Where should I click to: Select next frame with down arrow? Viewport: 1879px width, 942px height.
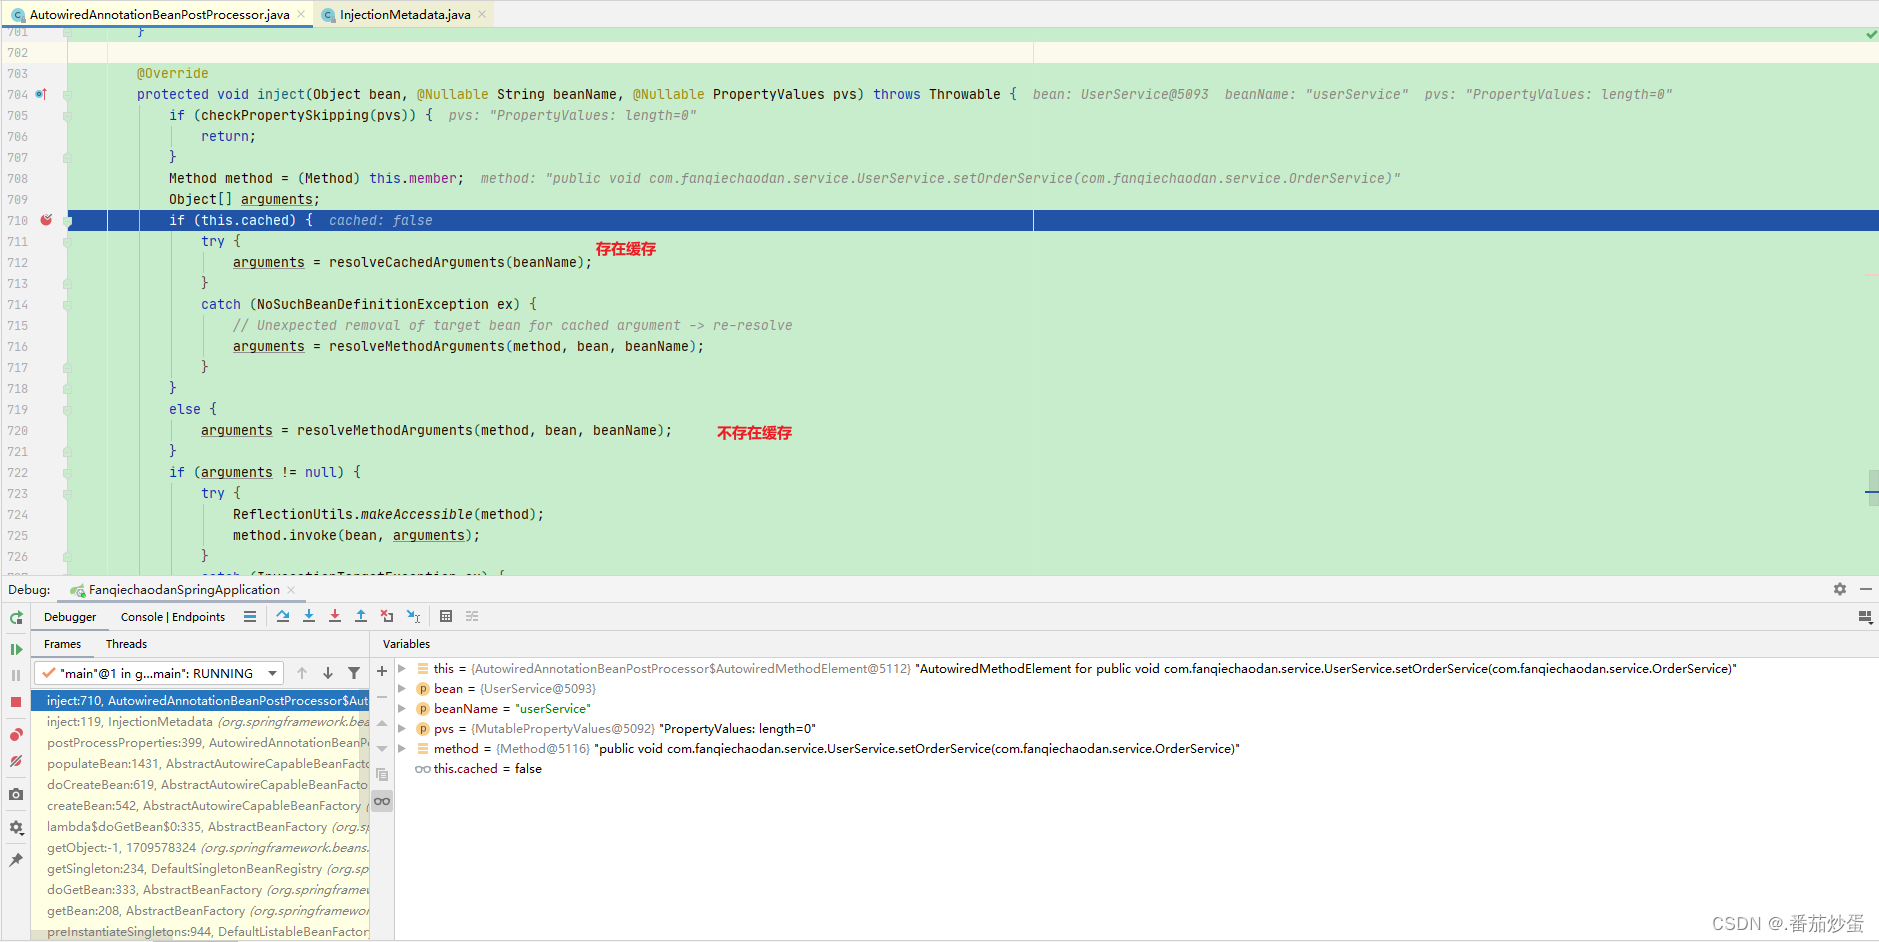[x=328, y=673]
